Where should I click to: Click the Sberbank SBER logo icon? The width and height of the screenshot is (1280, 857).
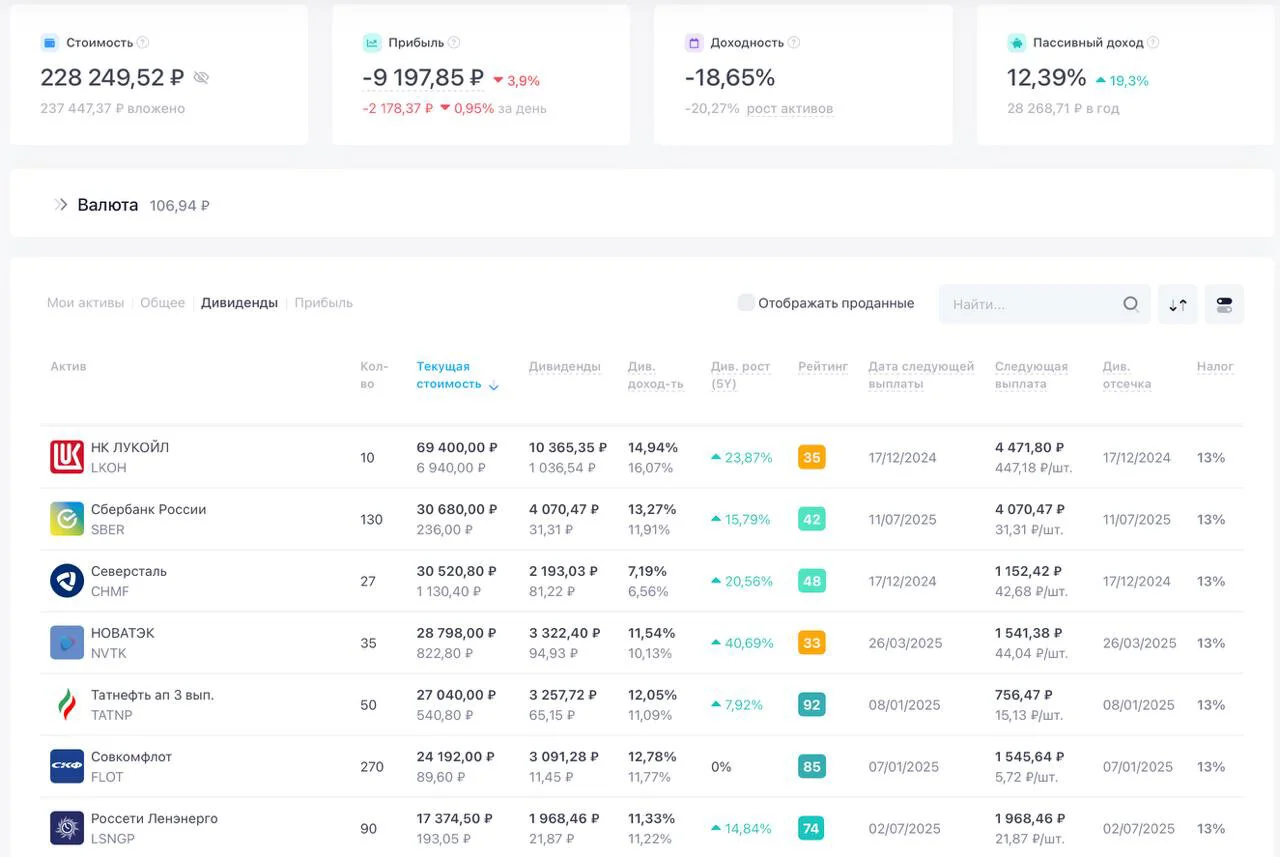(x=67, y=519)
